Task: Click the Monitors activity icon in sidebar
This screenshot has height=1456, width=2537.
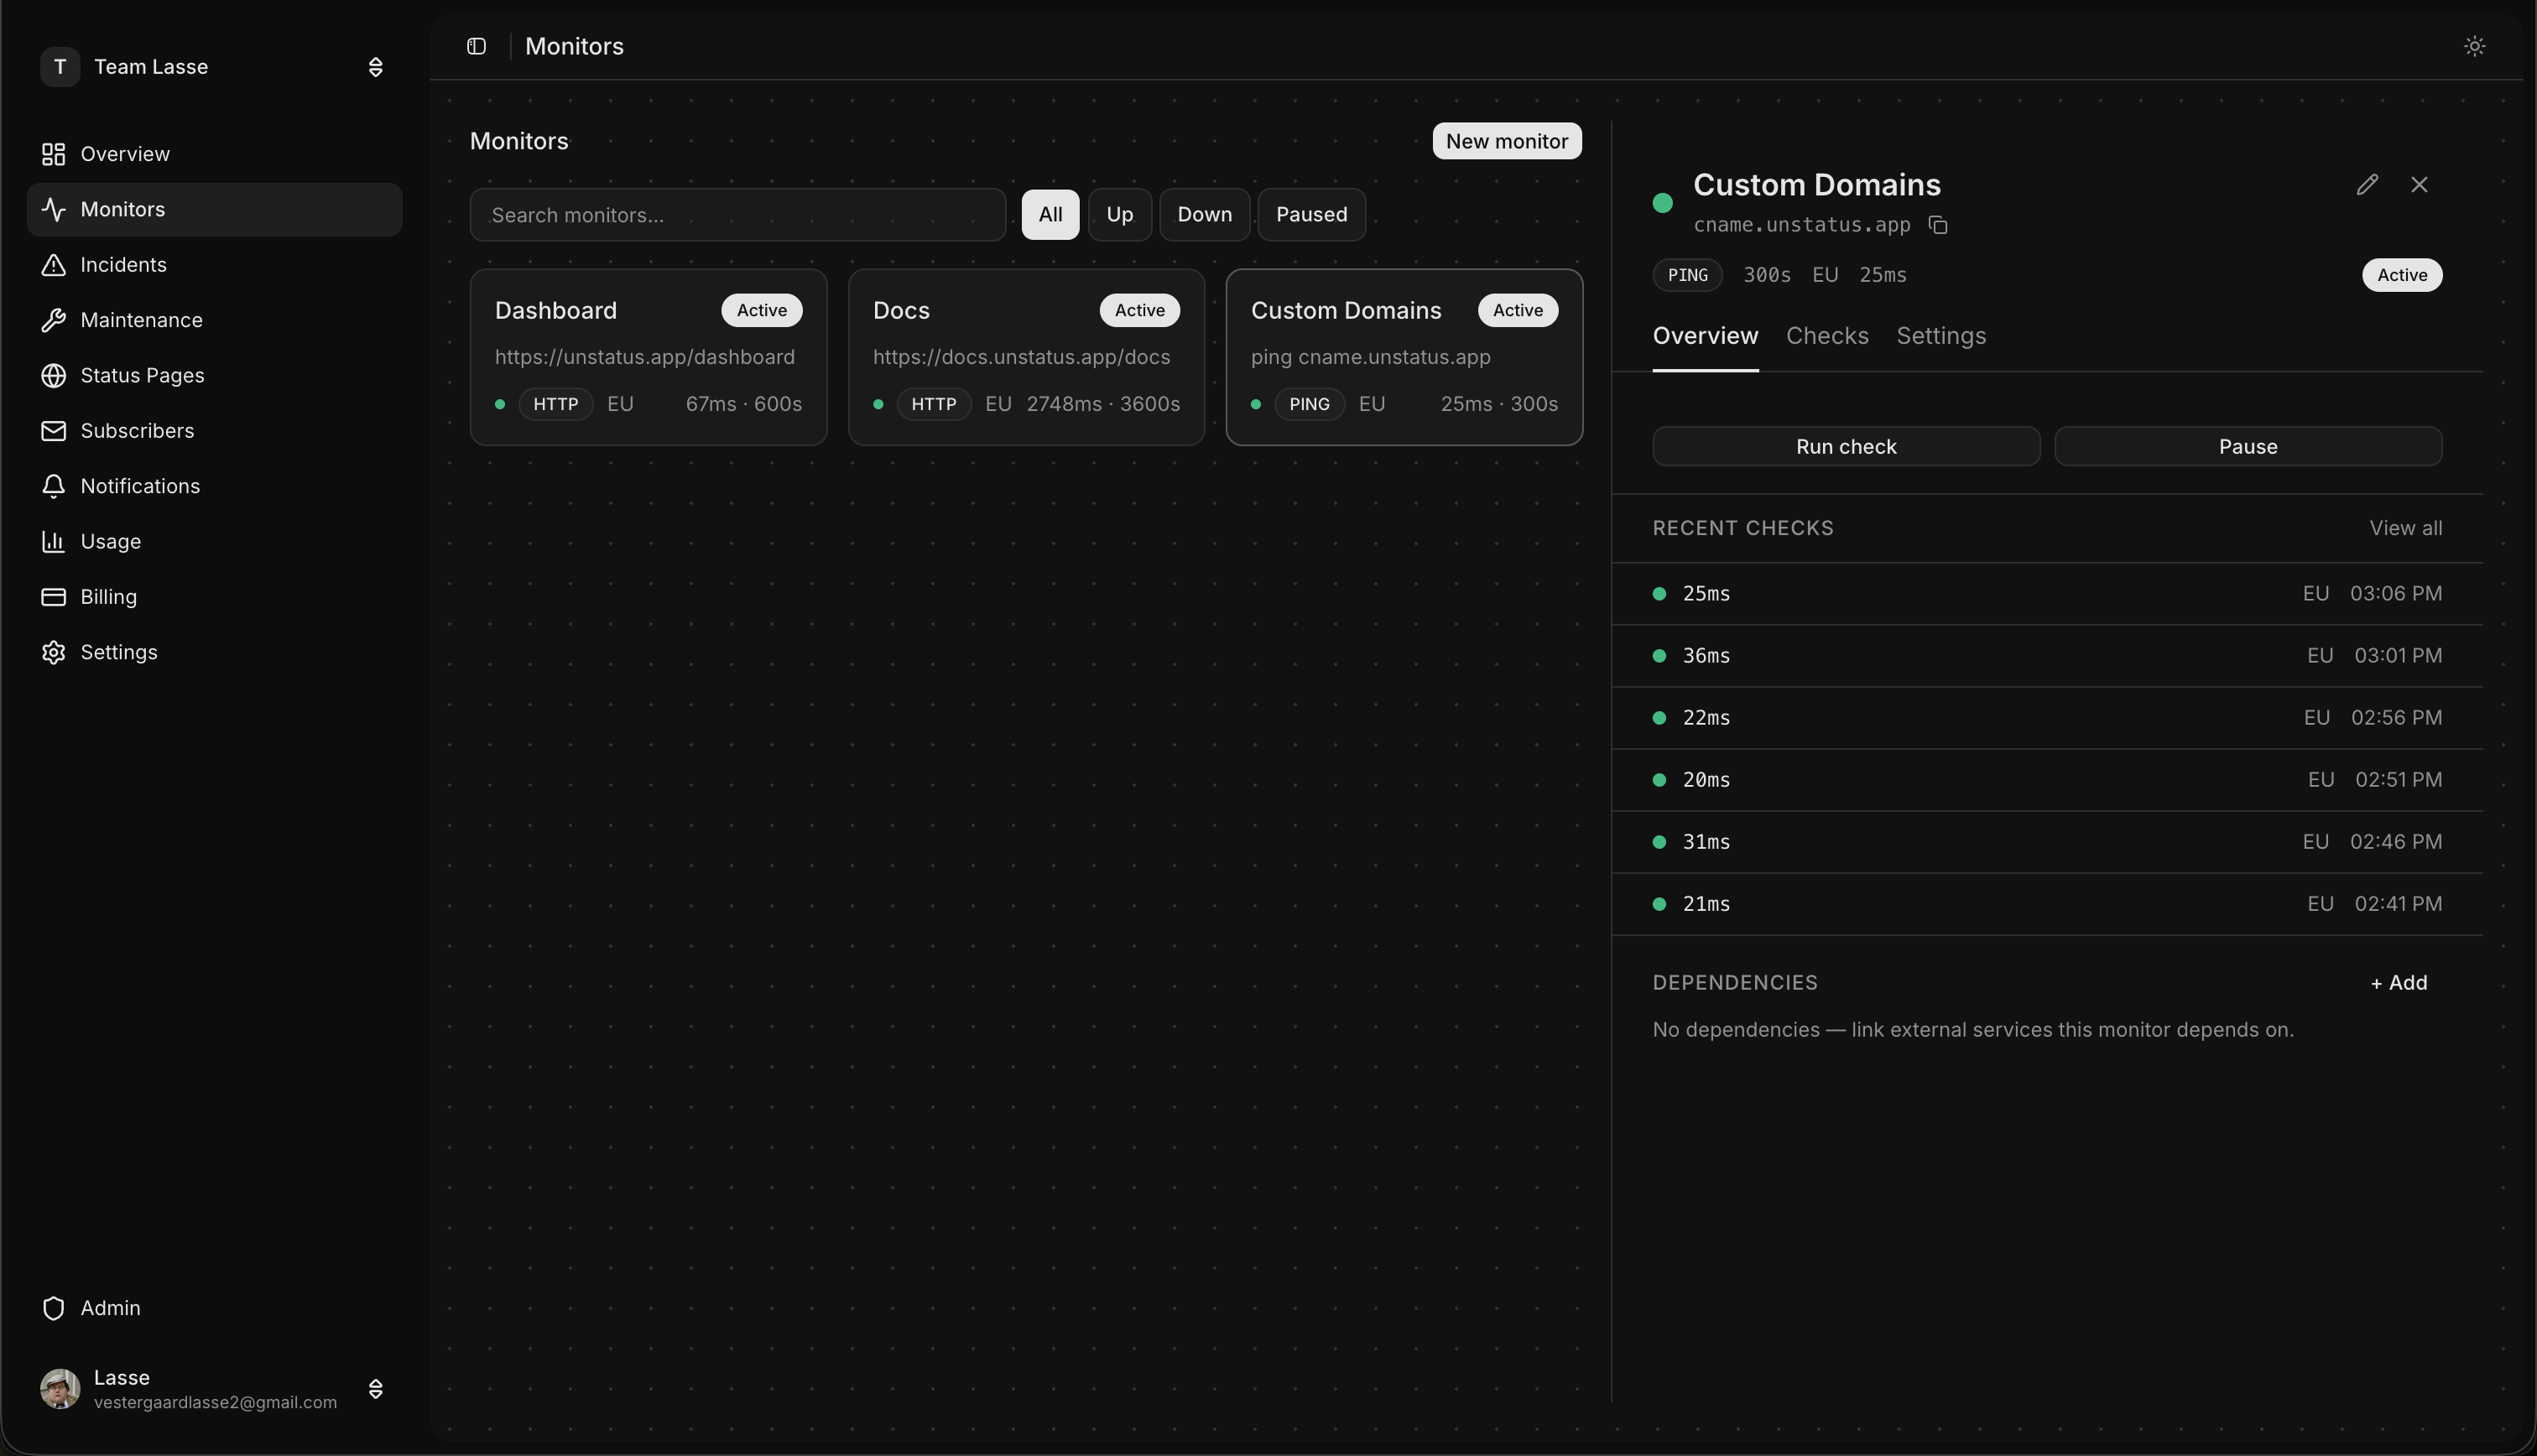Action: [55, 209]
